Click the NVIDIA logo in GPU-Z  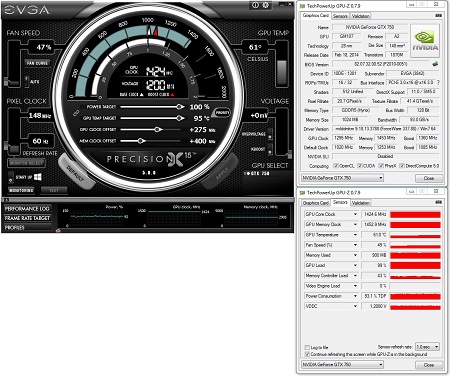coord(425,41)
